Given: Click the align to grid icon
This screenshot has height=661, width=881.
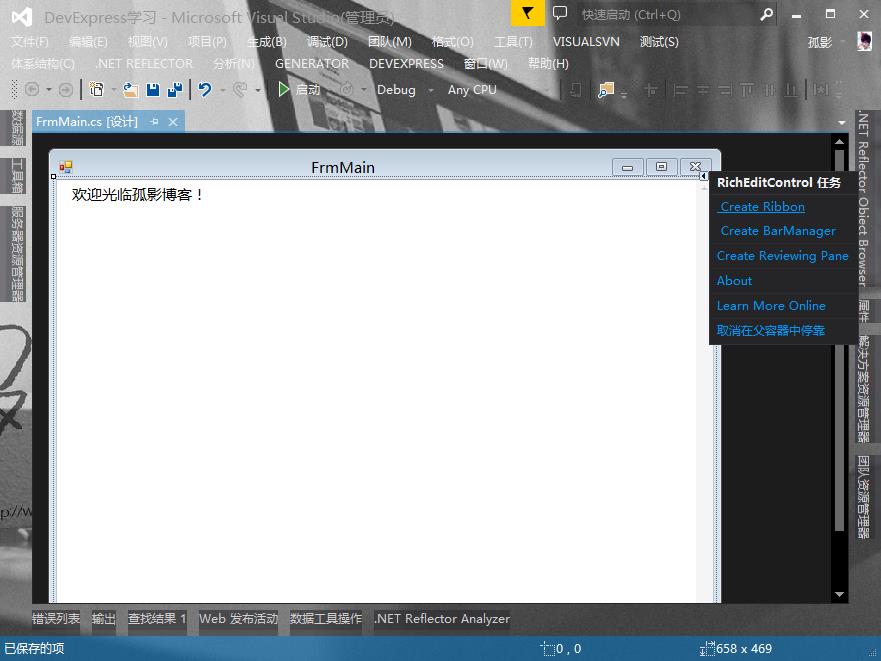Looking at the screenshot, I should point(651,90).
